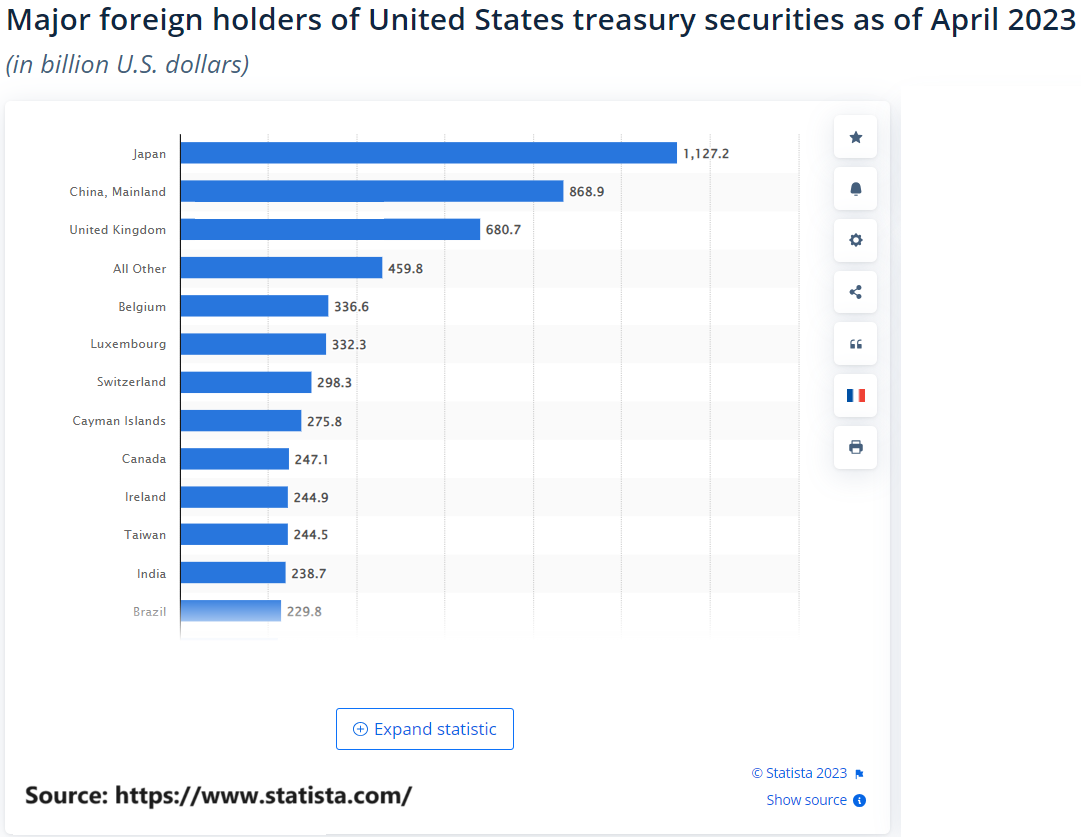The height and width of the screenshot is (837, 1081).
Task: Select the China, Mainland bar
Action: click(x=372, y=191)
